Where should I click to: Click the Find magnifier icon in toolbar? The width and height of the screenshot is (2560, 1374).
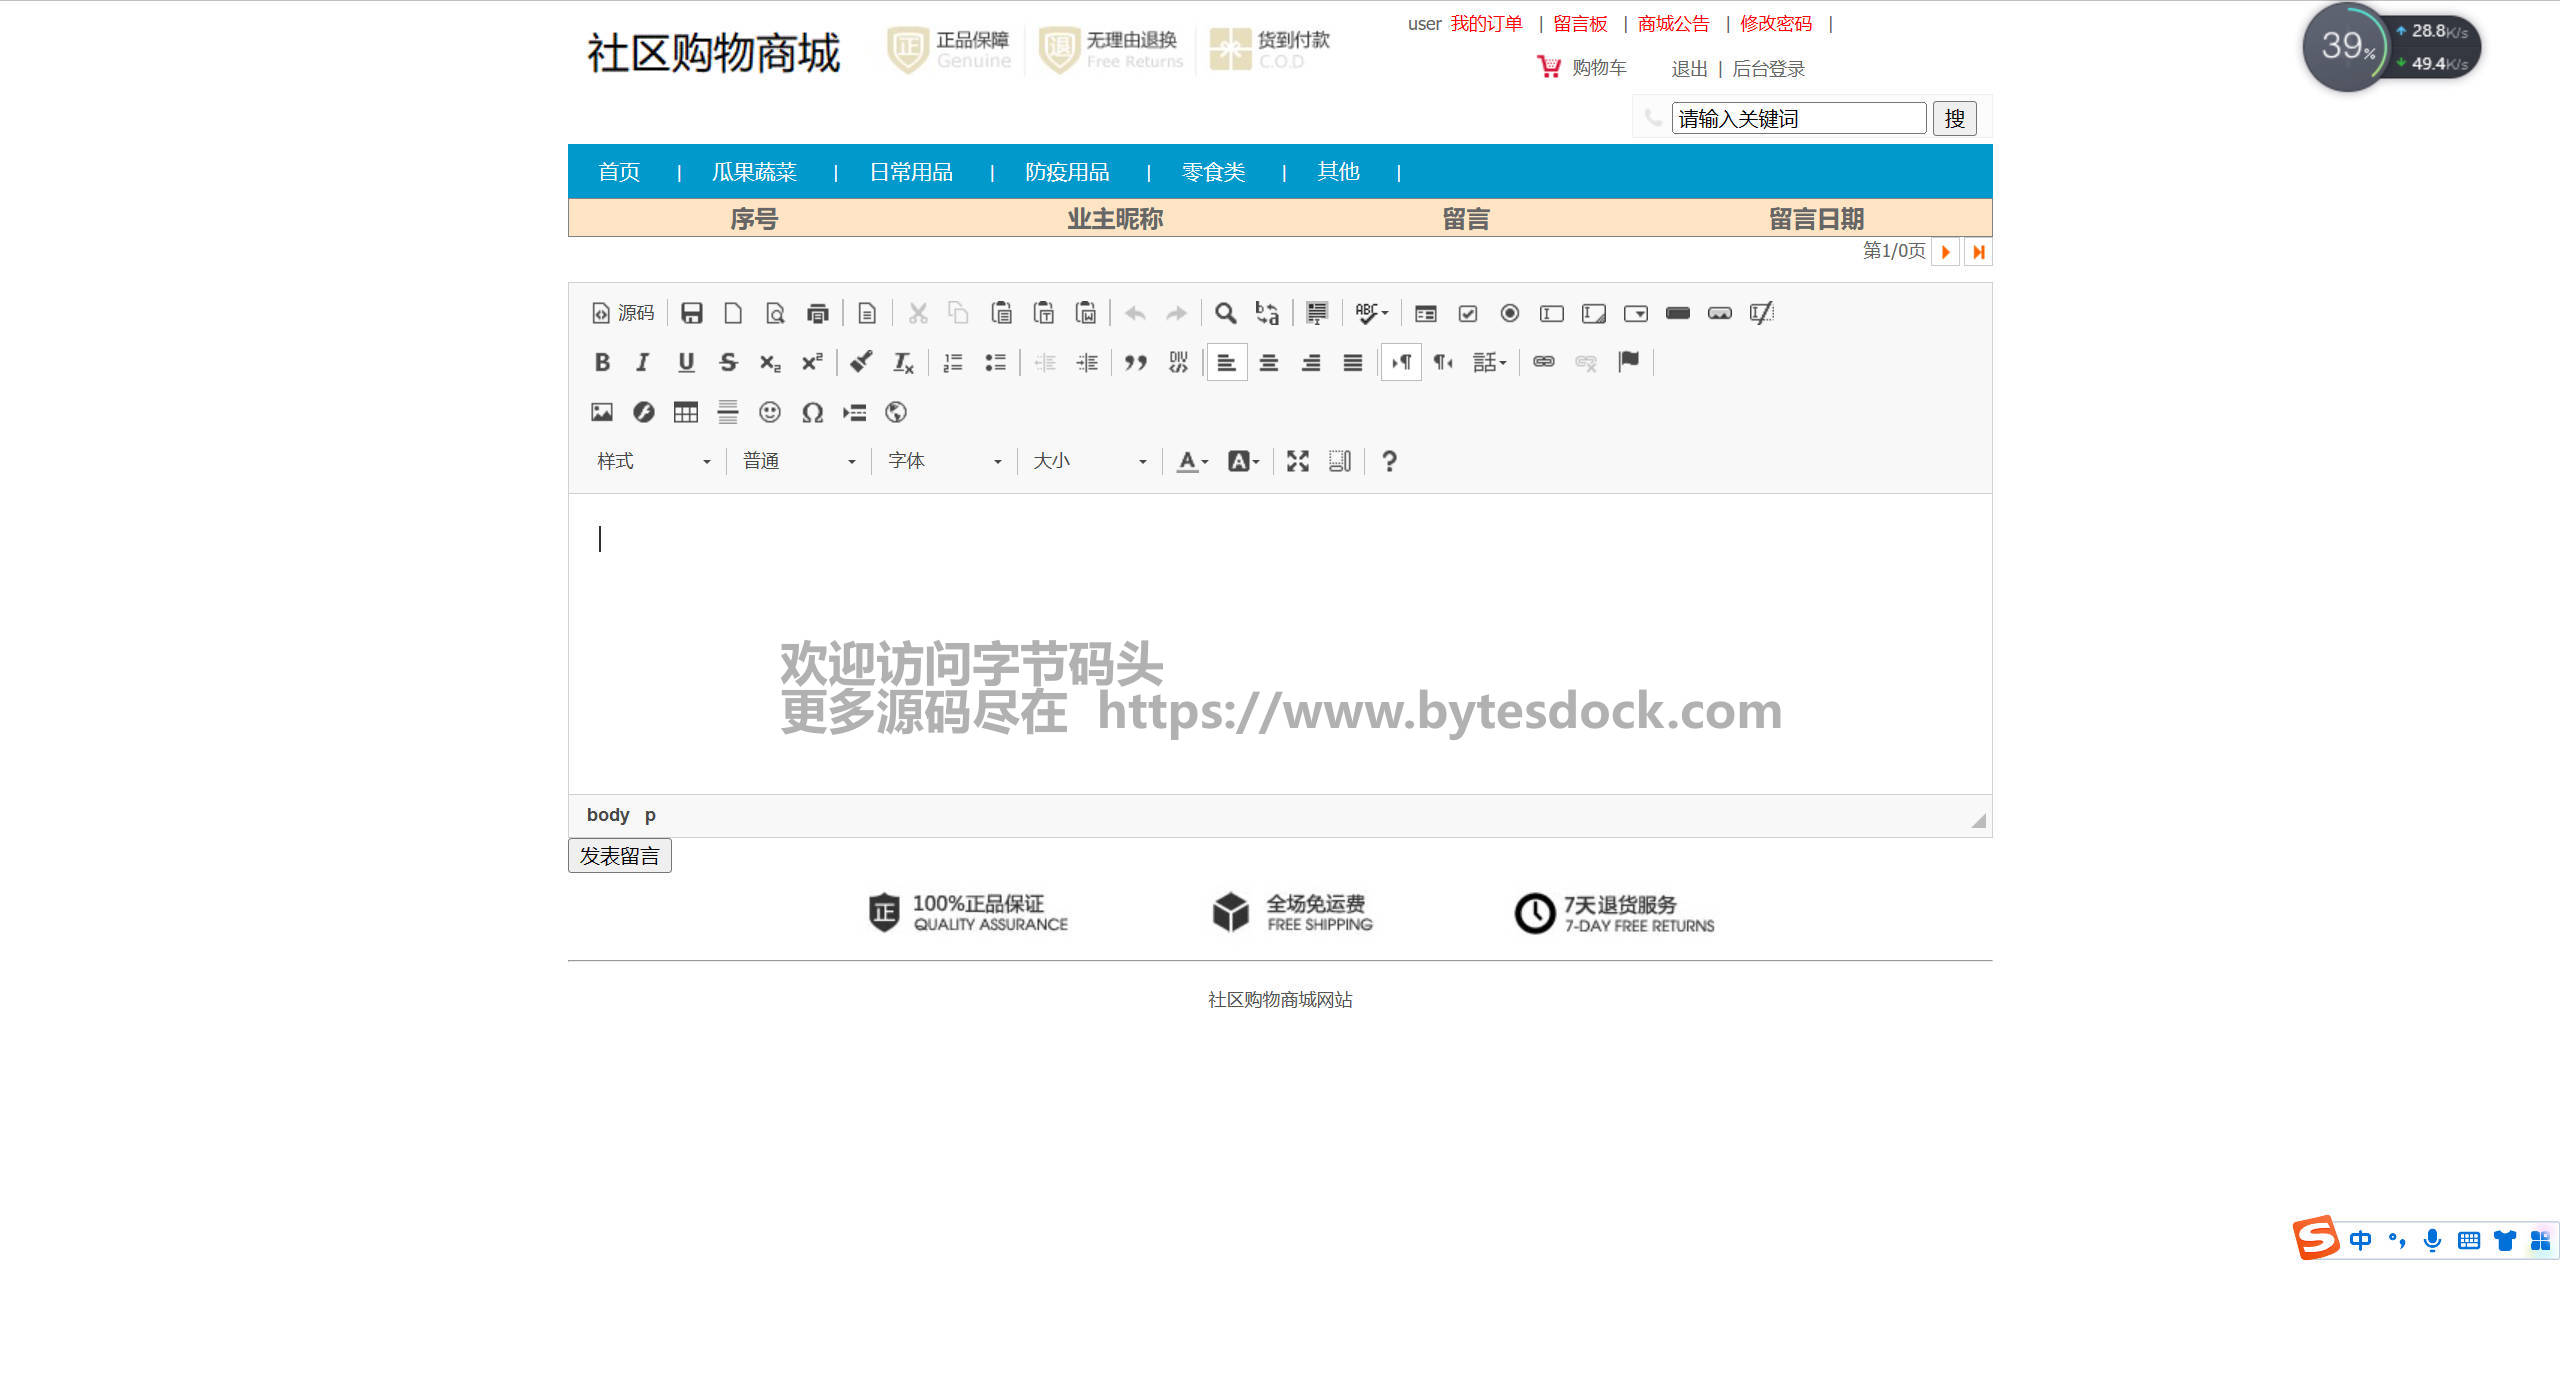tap(1225, 313)
